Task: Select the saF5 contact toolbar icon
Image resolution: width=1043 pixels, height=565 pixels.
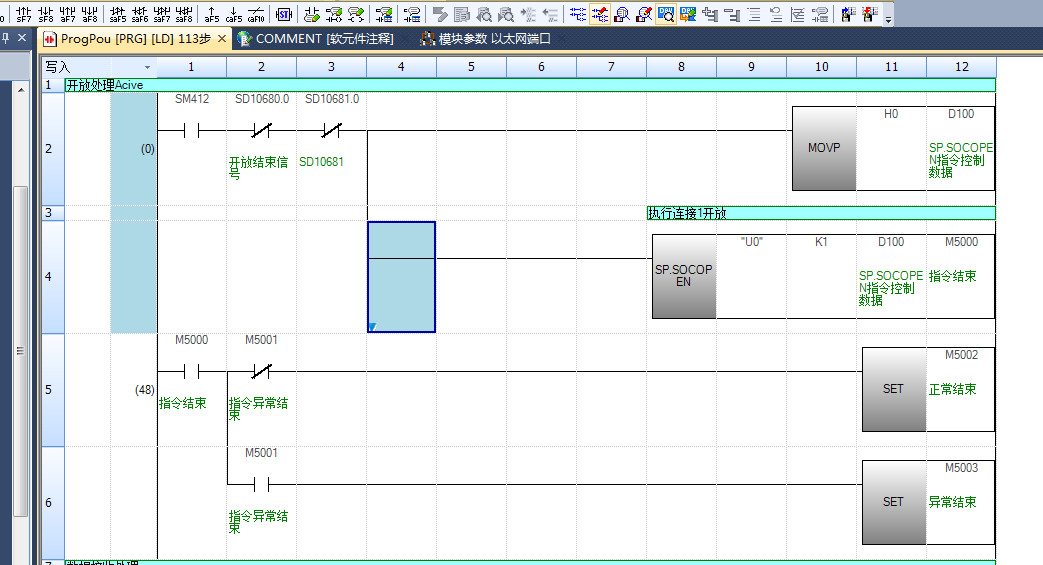Action: [117, 14]
